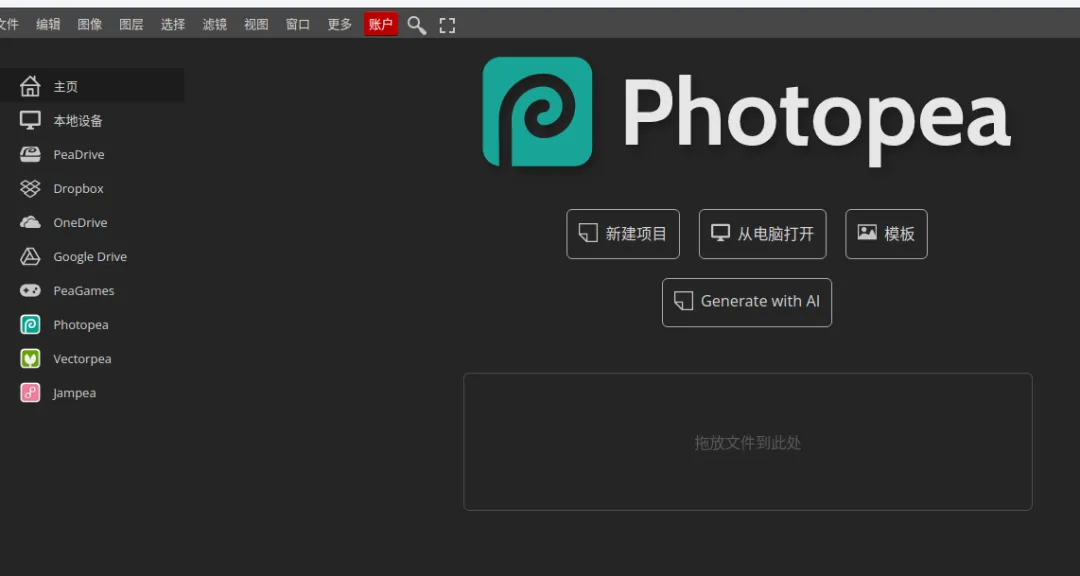Open the 图层 menu

tap(132, 25)
